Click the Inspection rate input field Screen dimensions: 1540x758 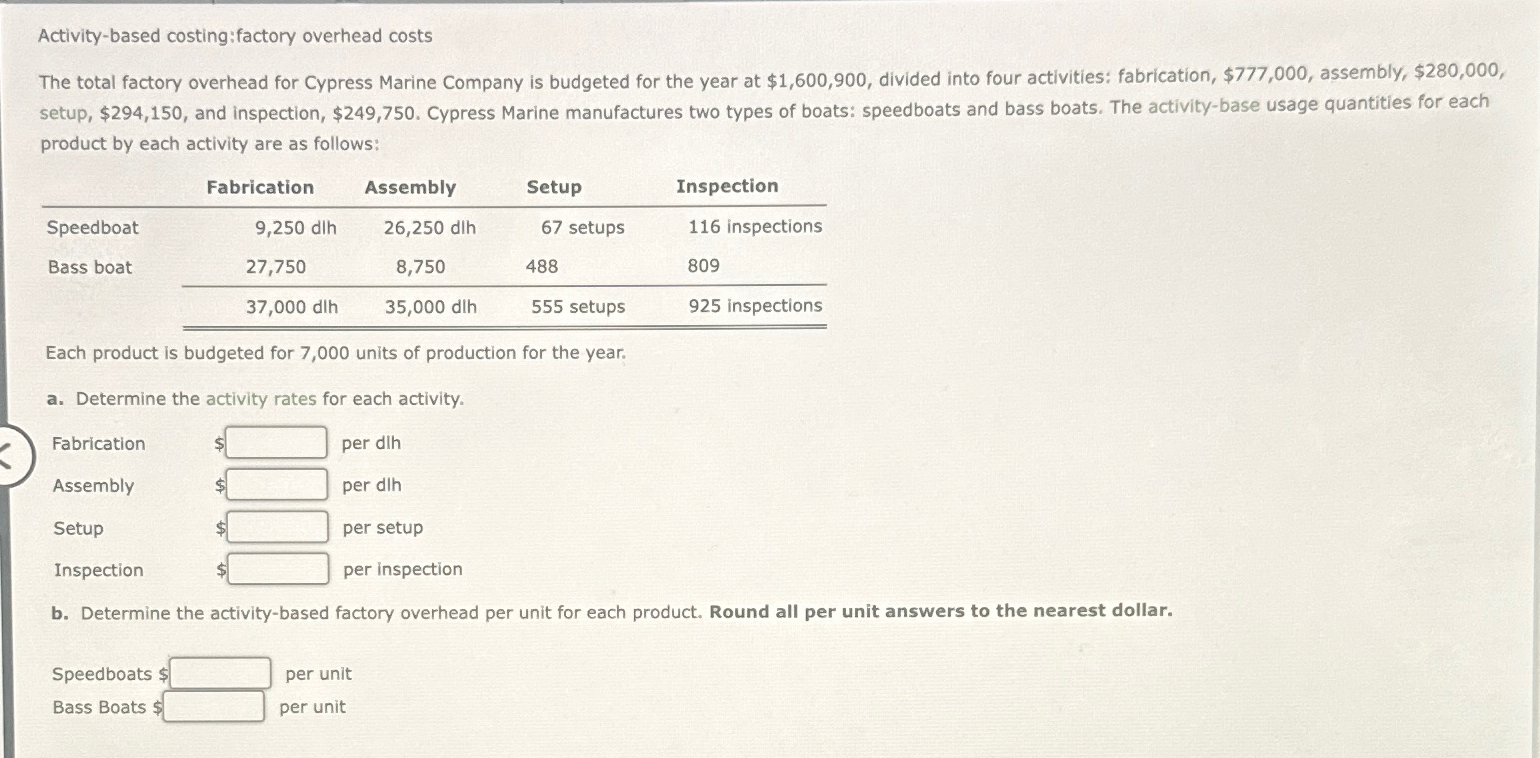[279, 568]
